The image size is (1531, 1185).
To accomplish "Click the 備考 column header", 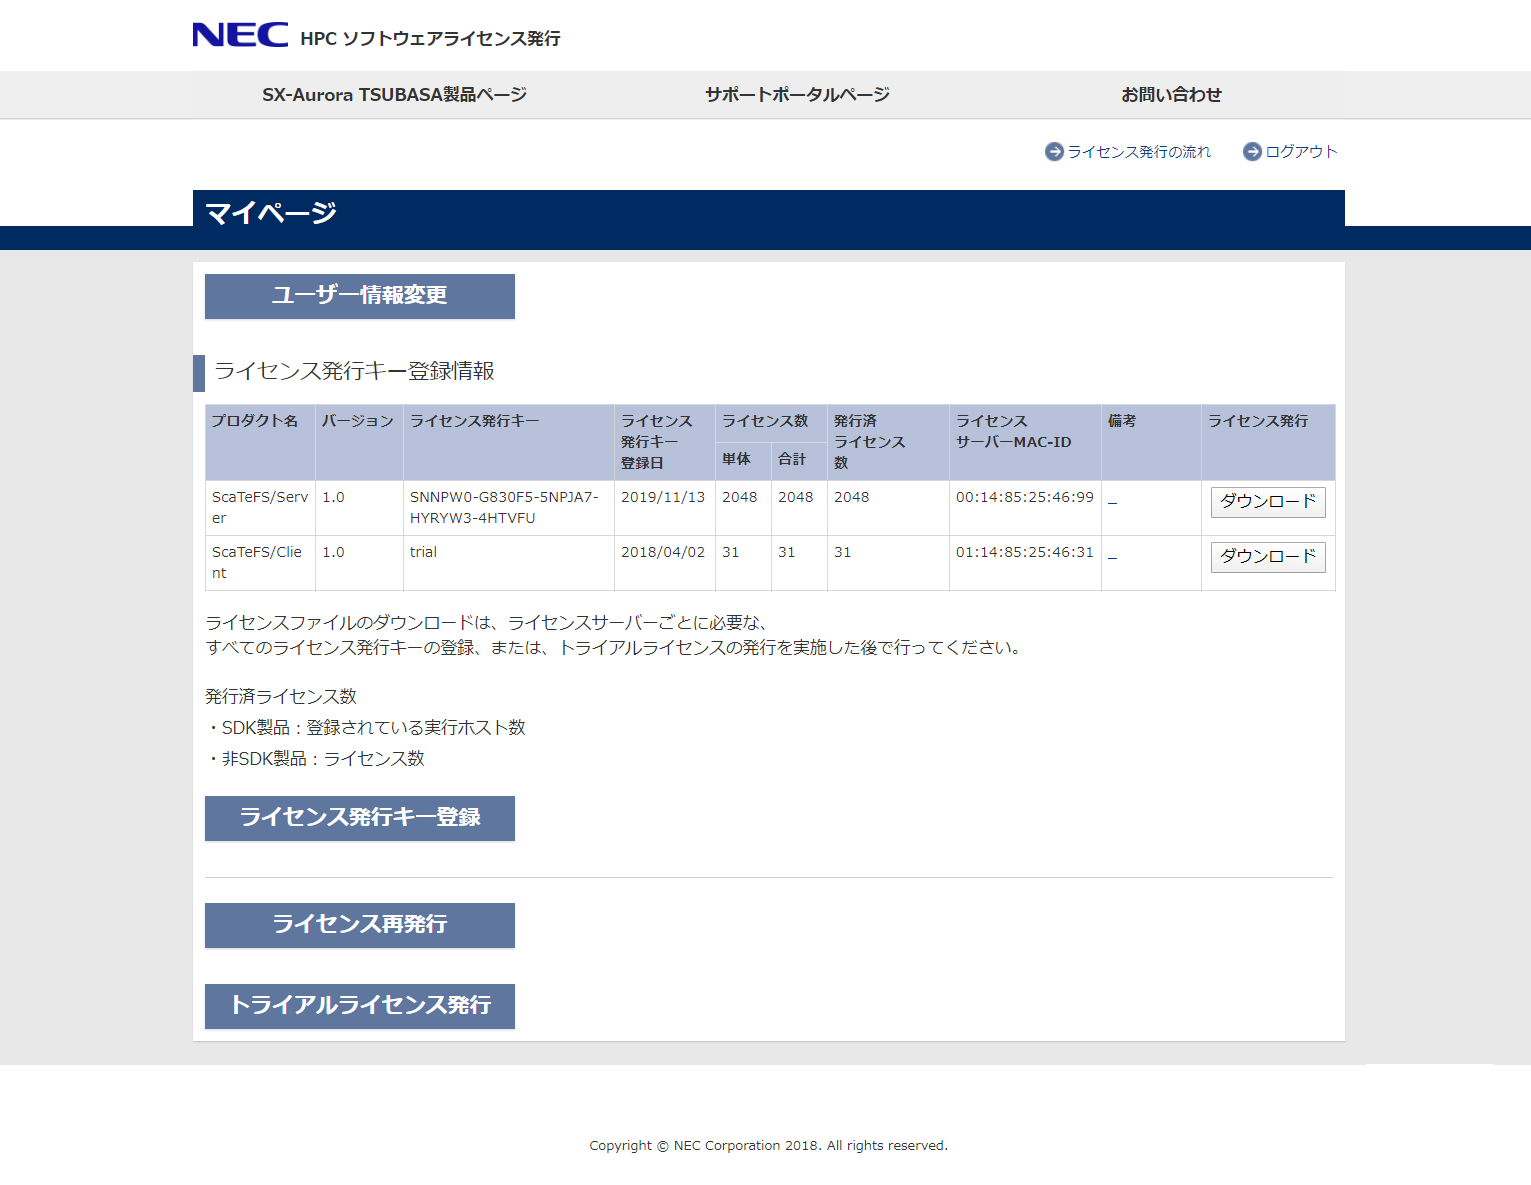I will pos(1151,442).
